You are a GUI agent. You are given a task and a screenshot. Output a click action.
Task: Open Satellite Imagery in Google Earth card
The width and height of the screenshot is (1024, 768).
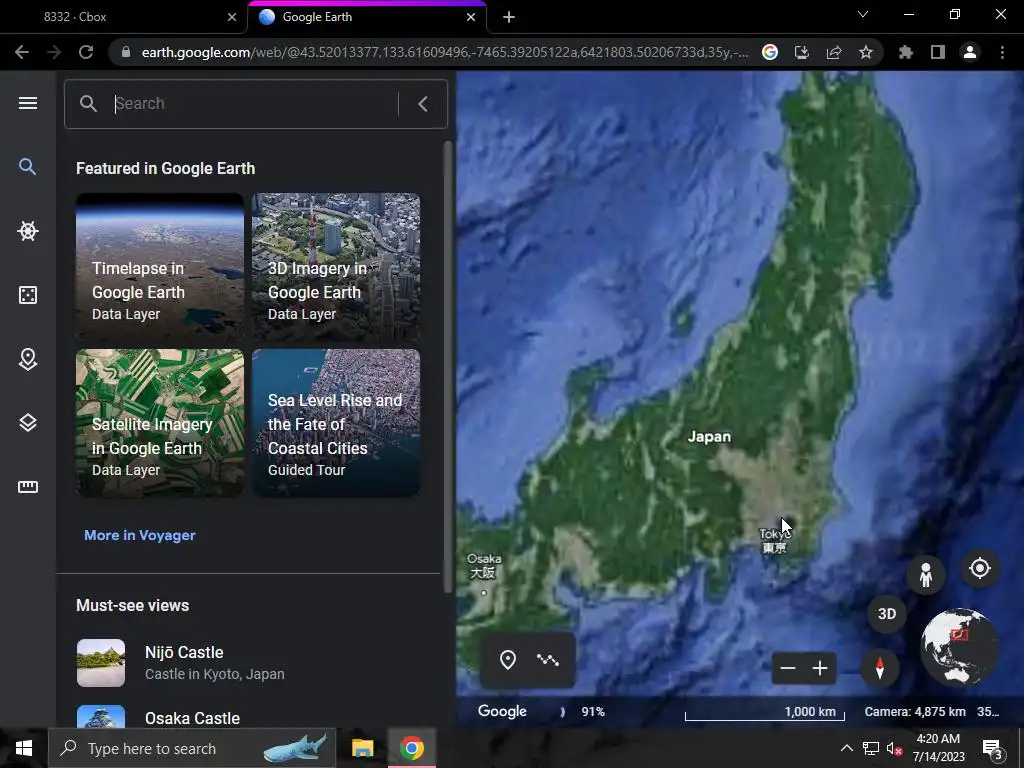[160, 423]
